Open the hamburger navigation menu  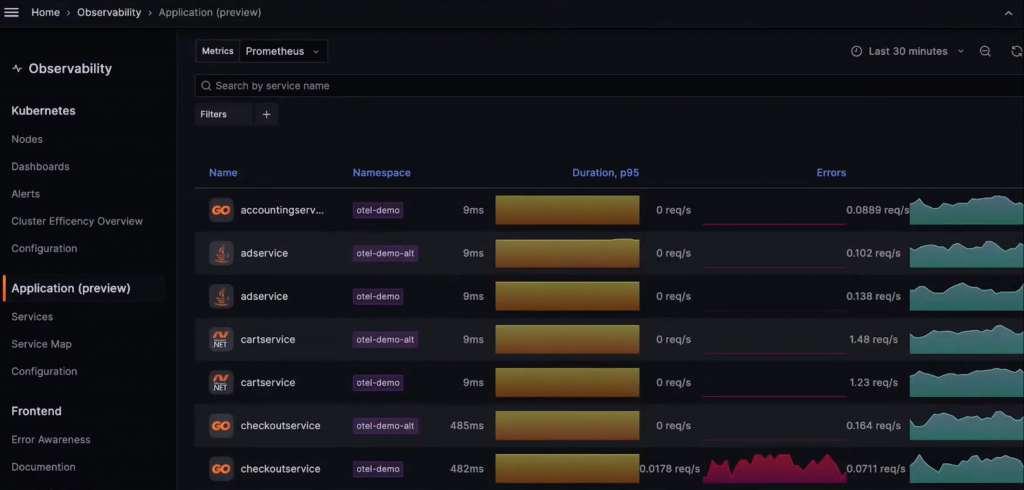12,12
